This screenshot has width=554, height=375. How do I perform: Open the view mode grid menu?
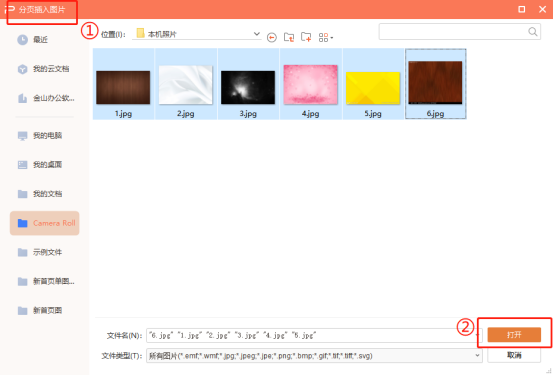point(325,37)
